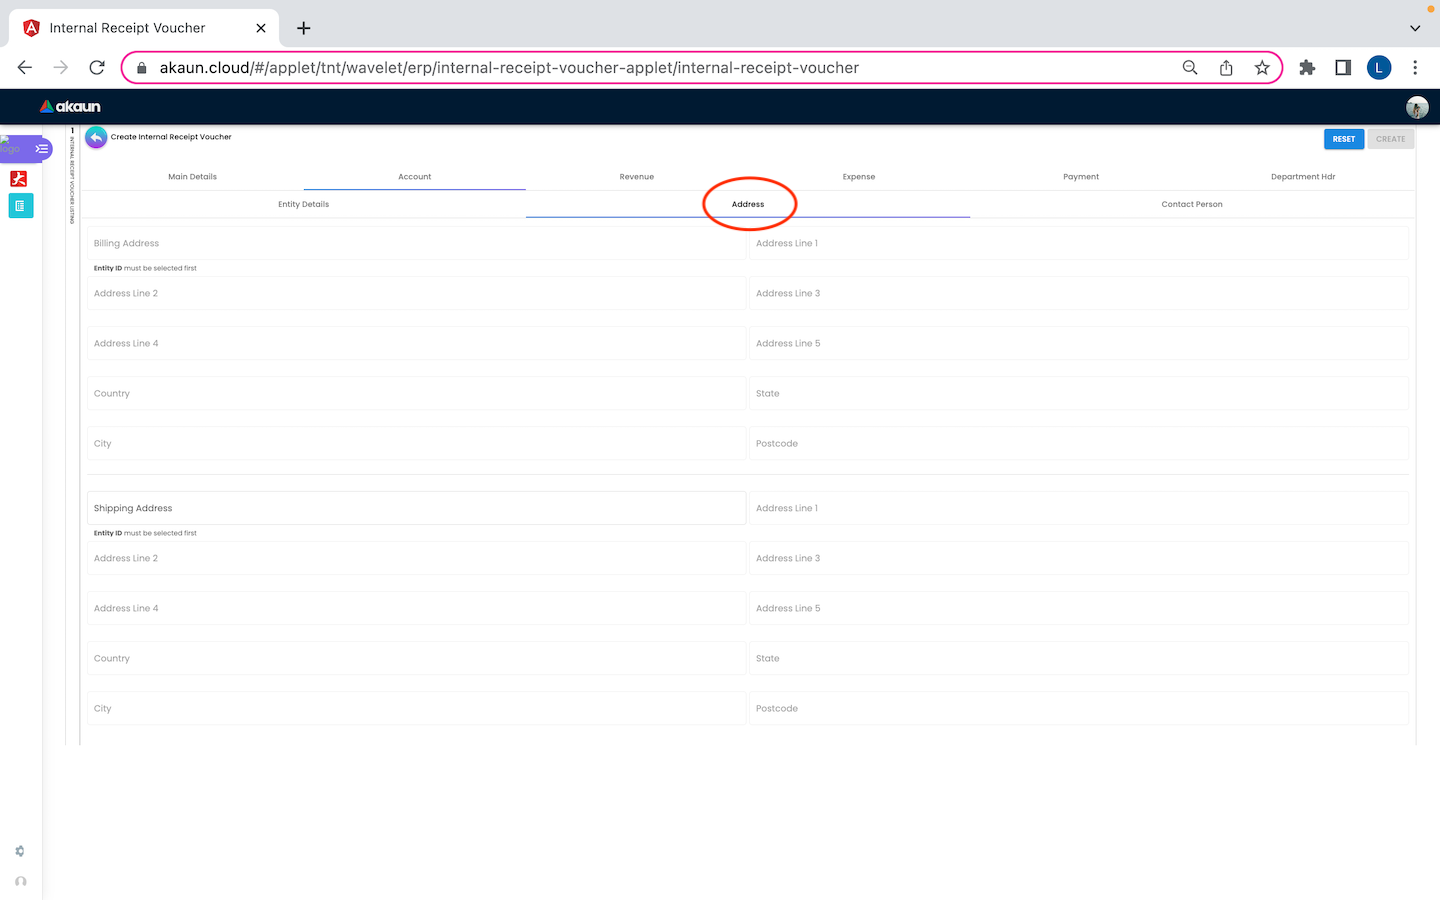Switch to the Main Details tab

tap(192, 177)
